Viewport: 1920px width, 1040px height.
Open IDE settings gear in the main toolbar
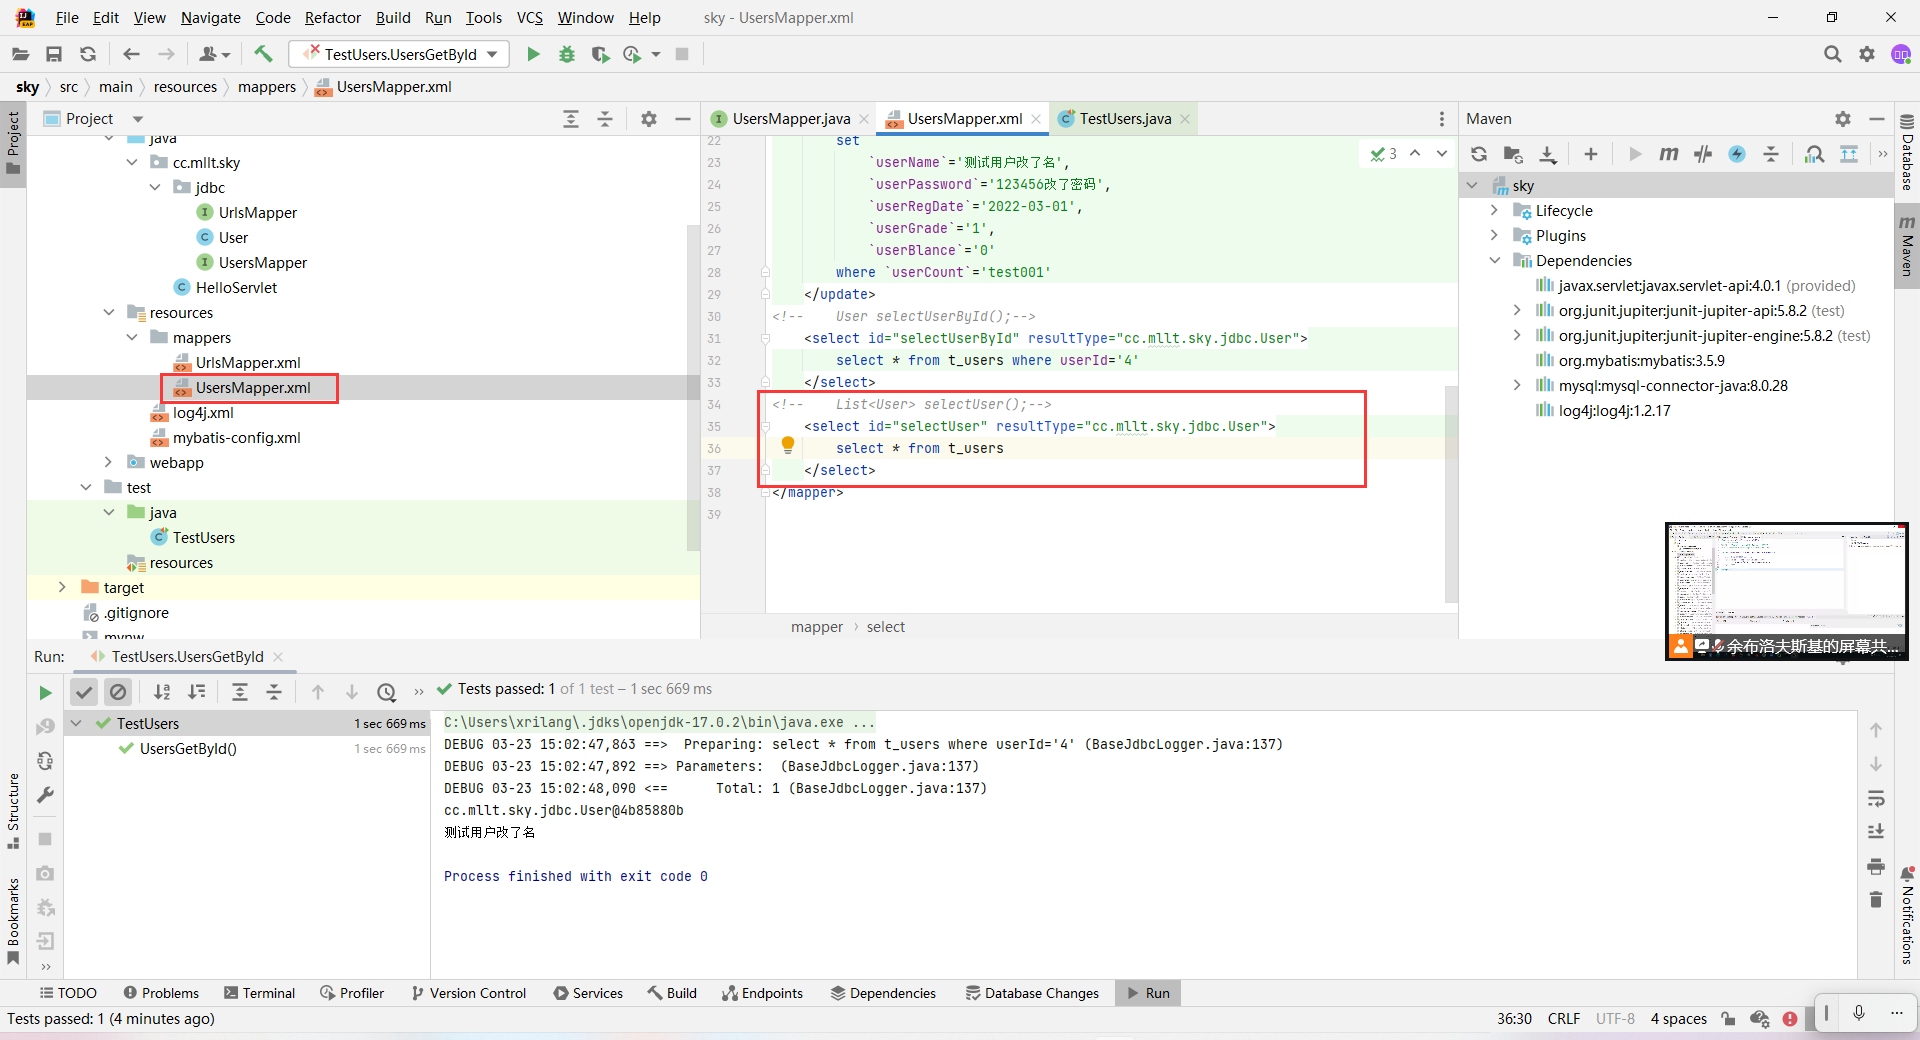click(1866, 54)
